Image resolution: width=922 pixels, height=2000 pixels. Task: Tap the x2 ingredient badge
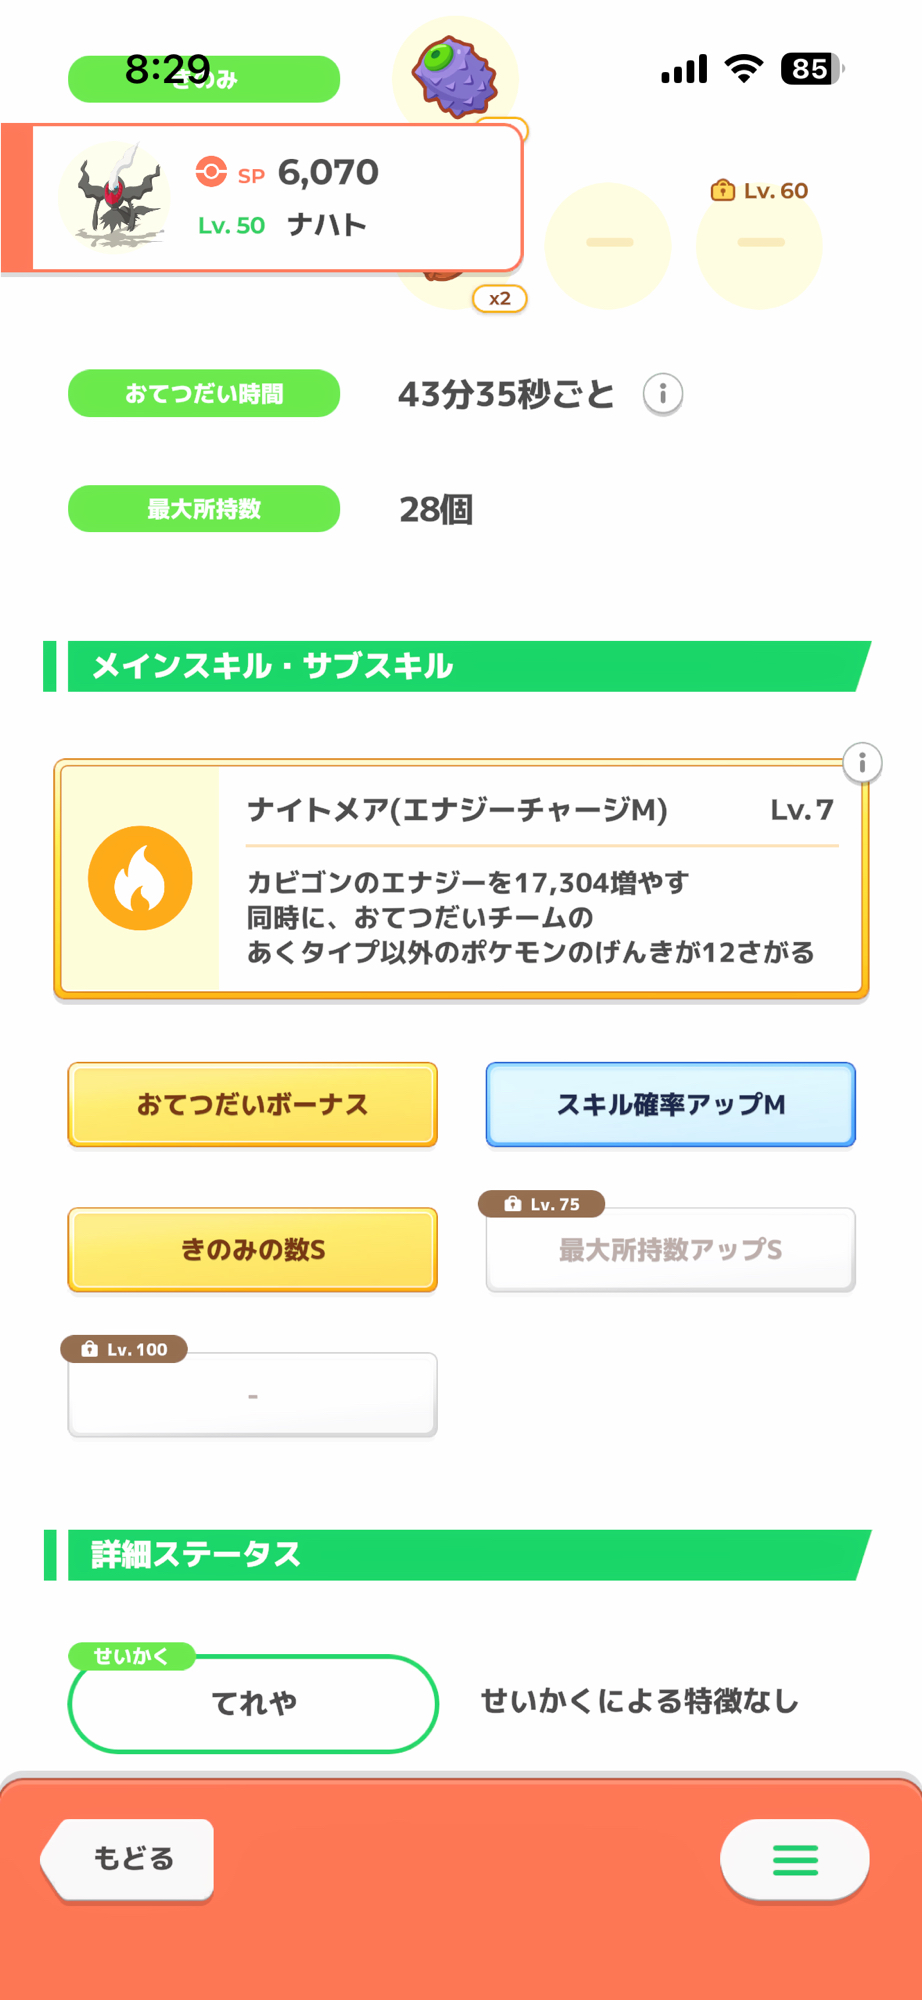[499, 298]
